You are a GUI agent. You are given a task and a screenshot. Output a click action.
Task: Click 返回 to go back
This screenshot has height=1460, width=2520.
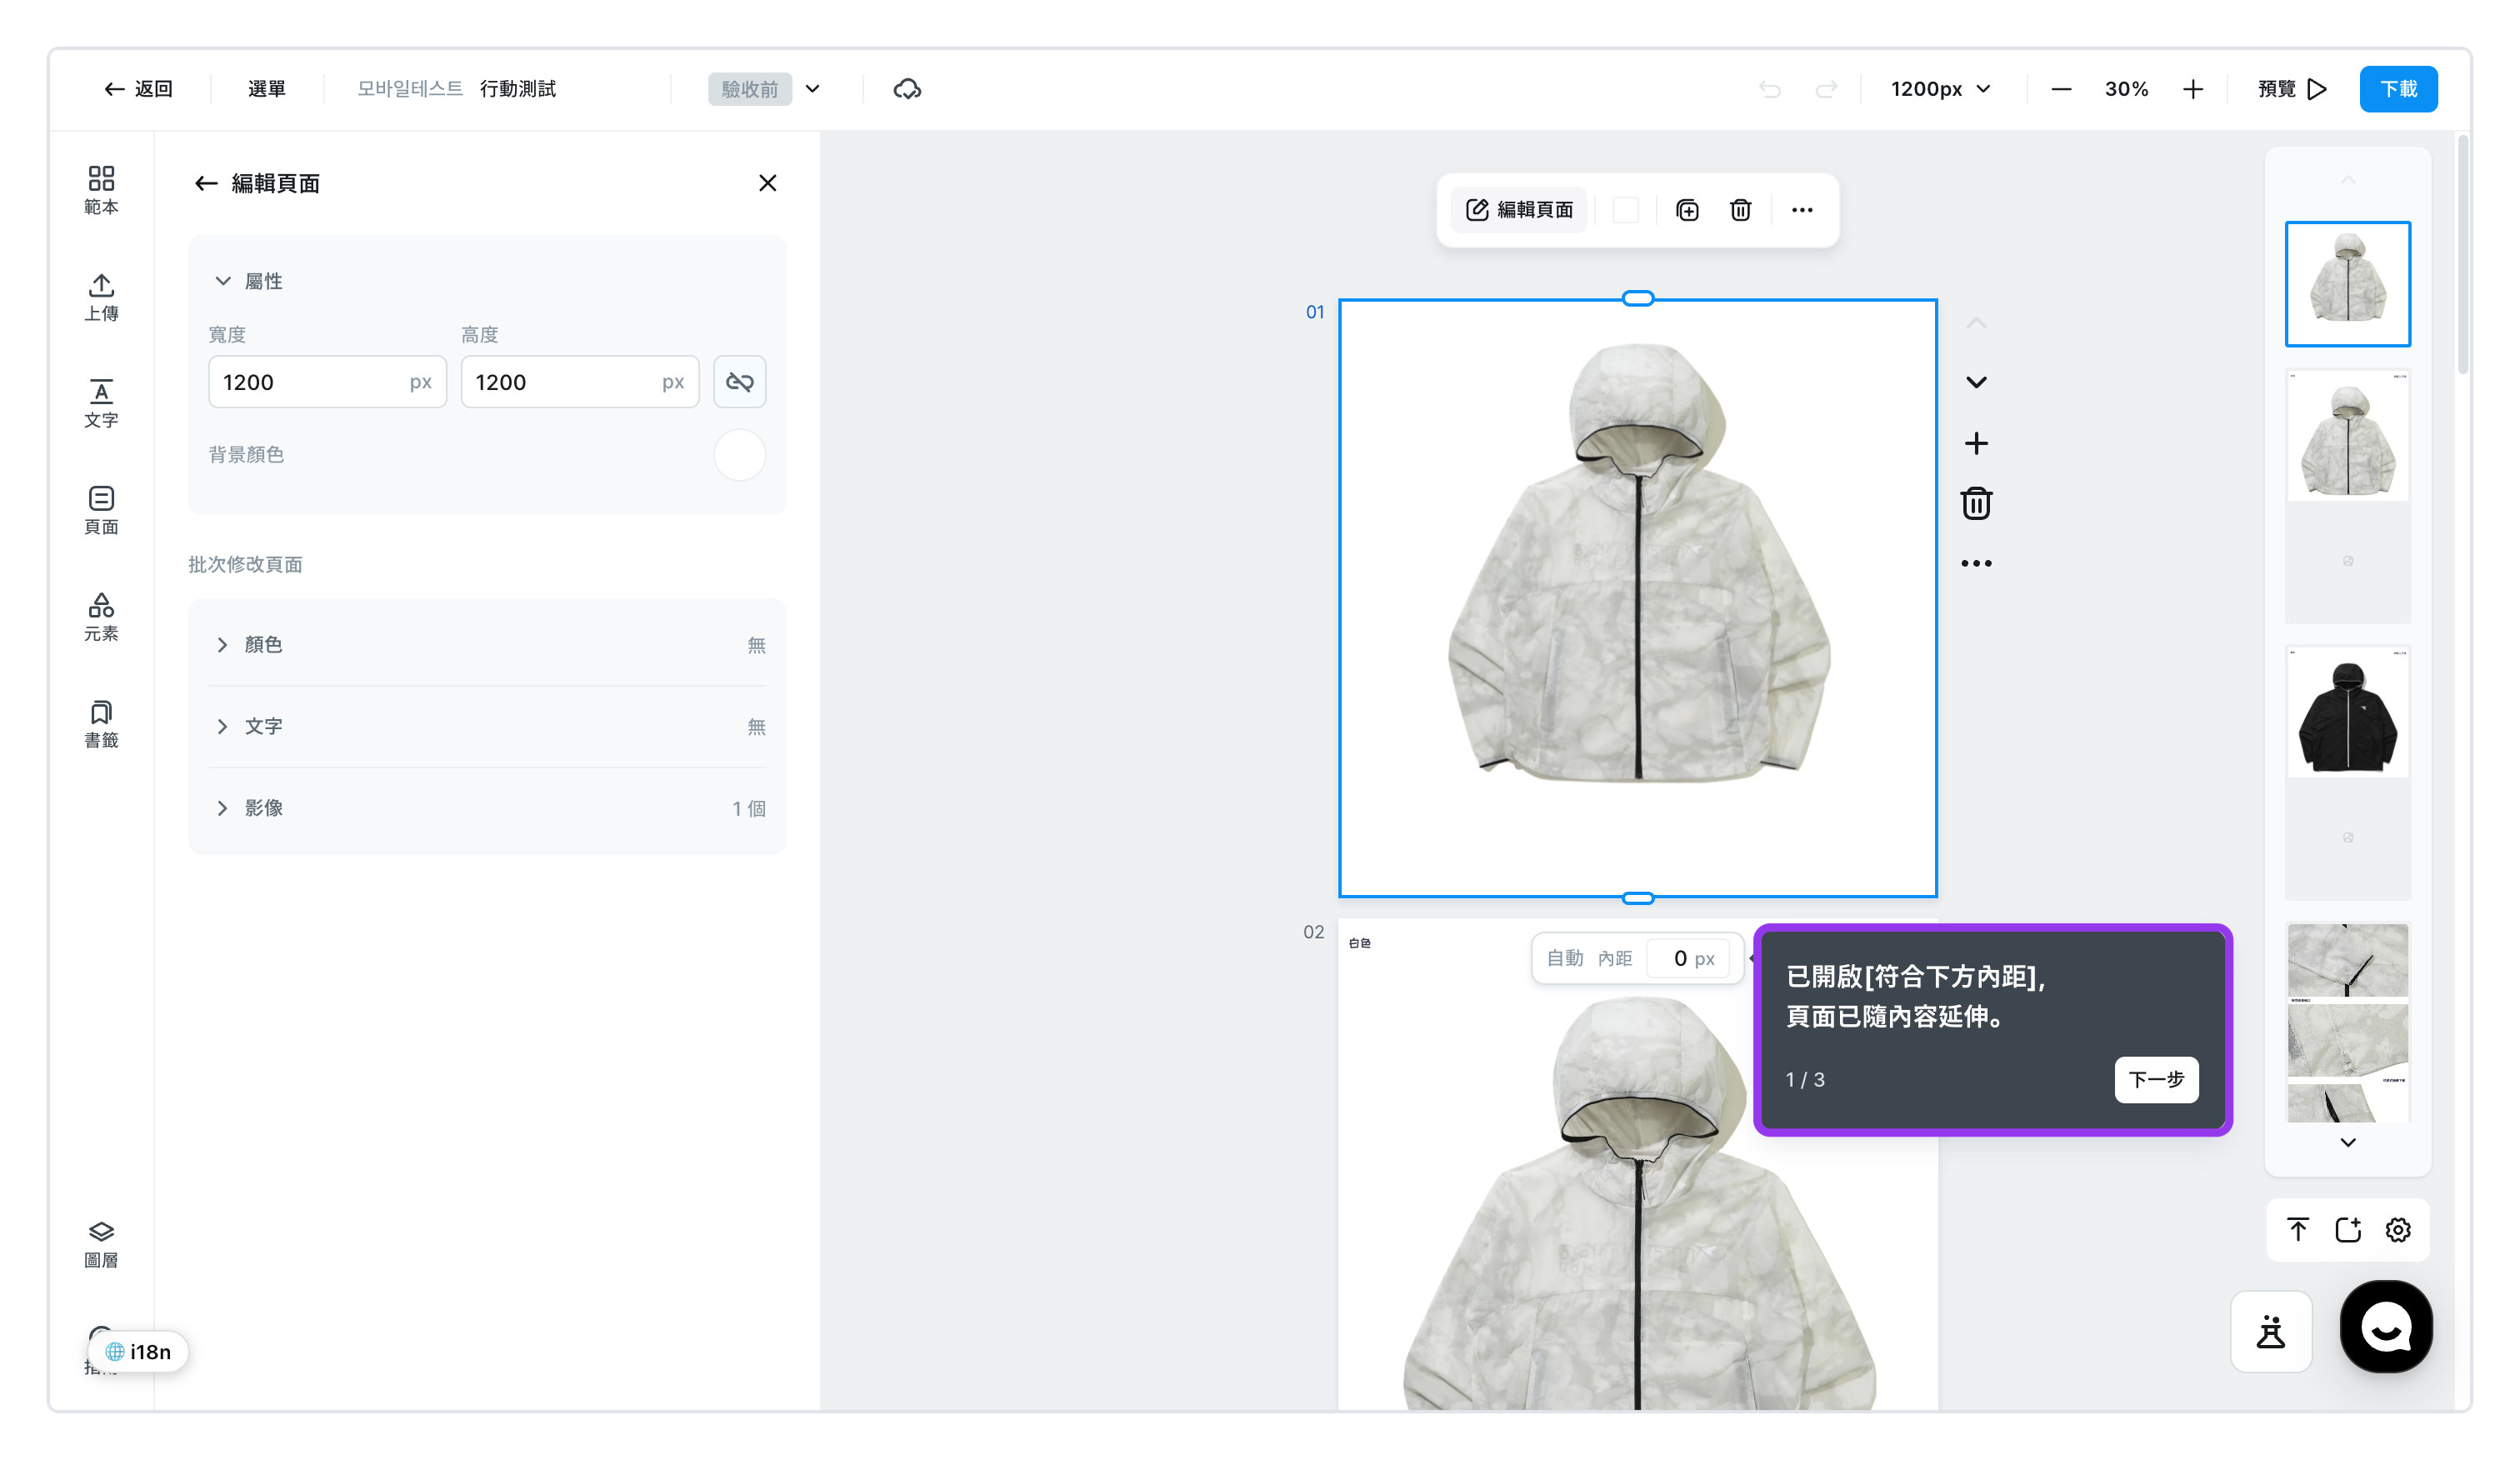(138, 89)
